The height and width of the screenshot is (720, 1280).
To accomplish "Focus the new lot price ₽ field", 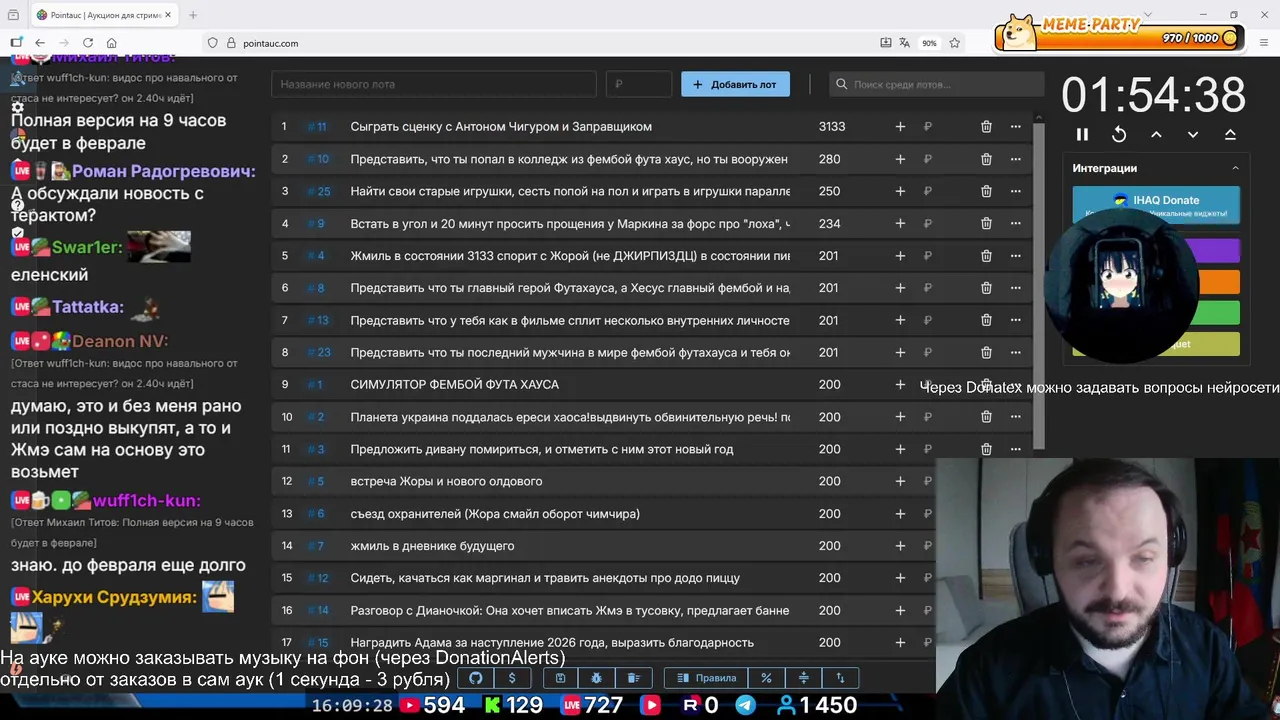I will pos(639,85).
